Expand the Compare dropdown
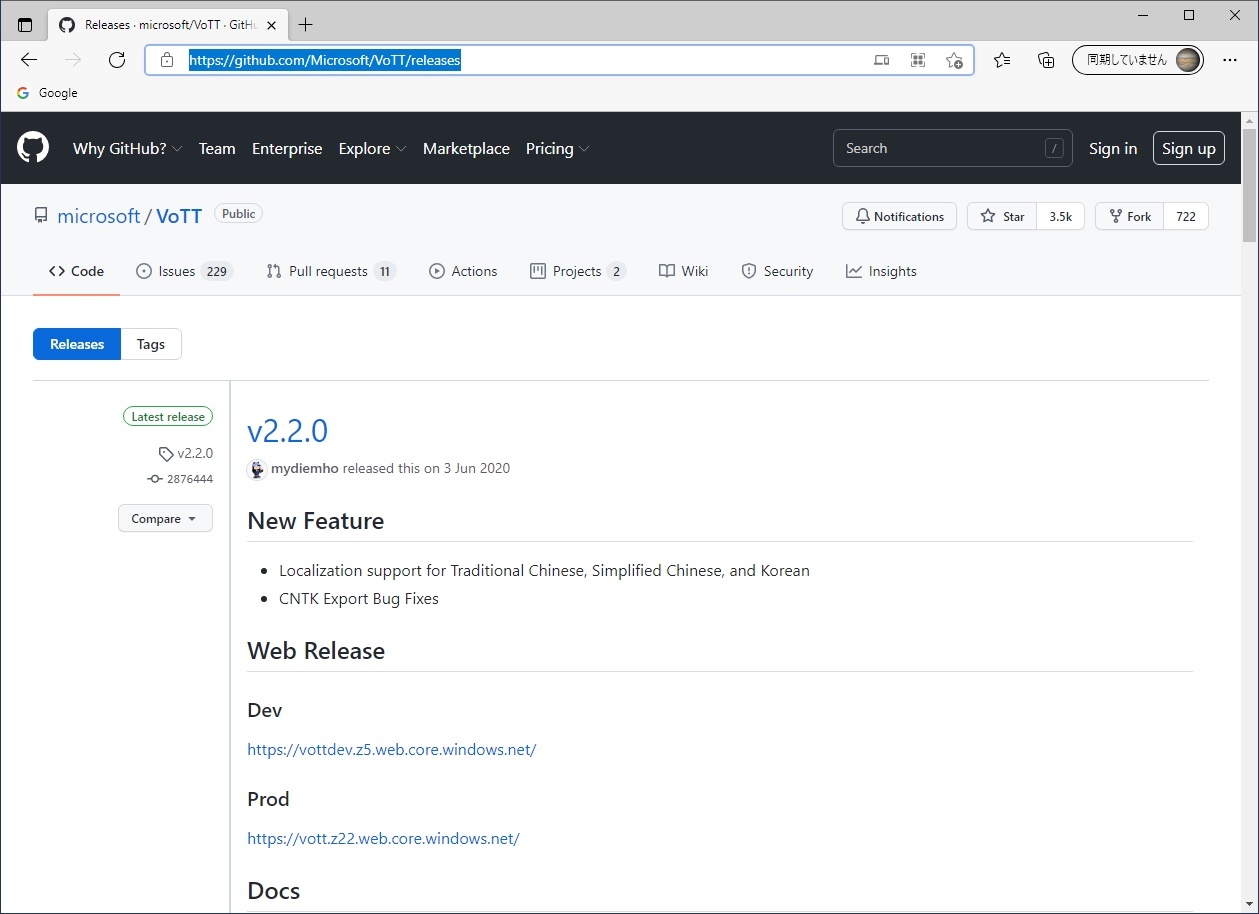 pos(165,519)
